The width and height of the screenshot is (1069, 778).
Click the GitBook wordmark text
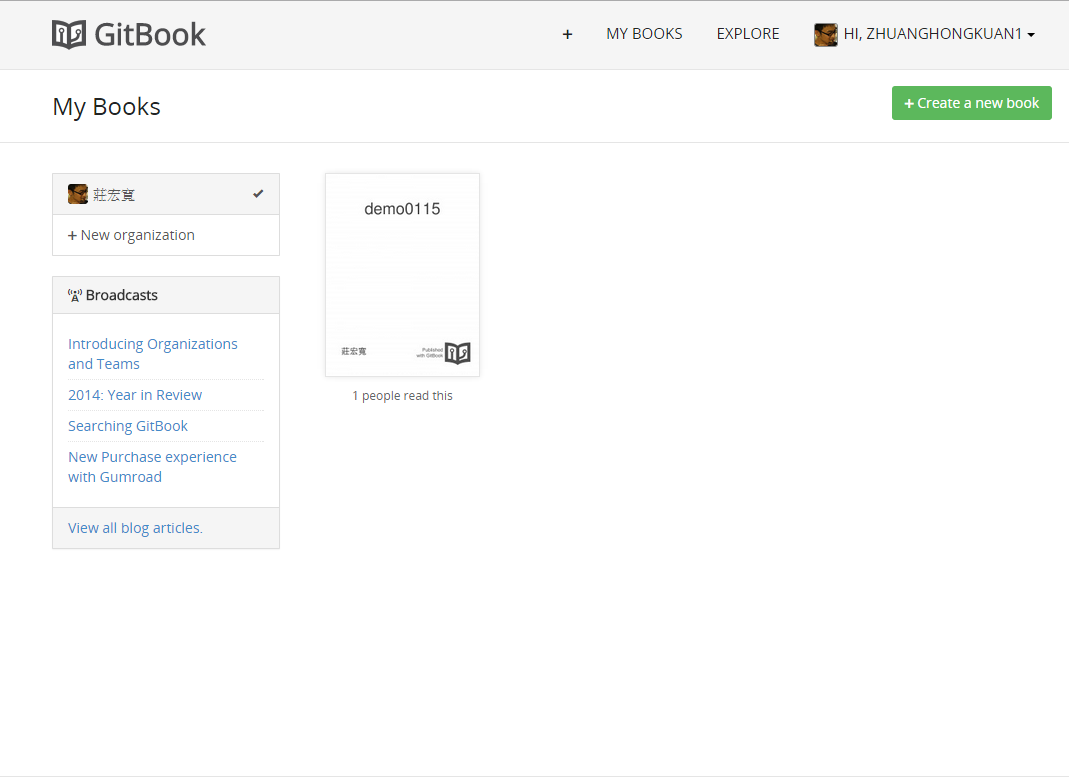150,35
